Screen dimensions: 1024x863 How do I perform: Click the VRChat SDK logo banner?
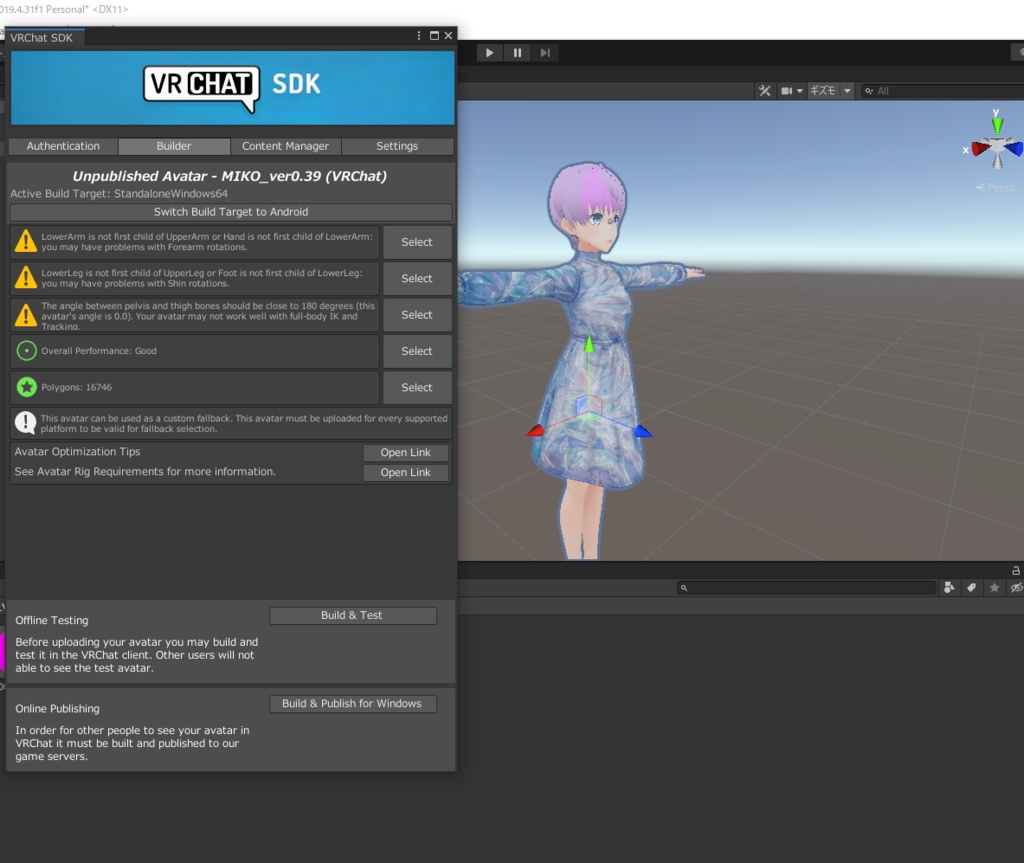230,87
